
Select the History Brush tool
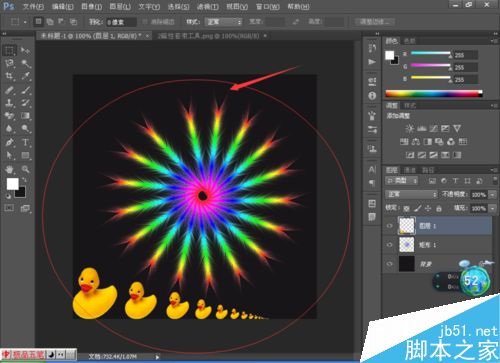pyautogui.click(x=25, y=103)
